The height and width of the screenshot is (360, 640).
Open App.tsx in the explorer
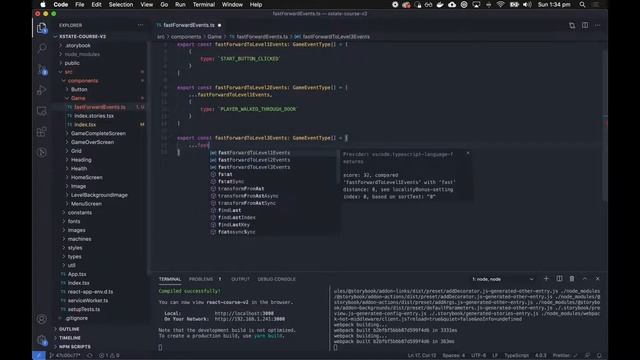77,274
